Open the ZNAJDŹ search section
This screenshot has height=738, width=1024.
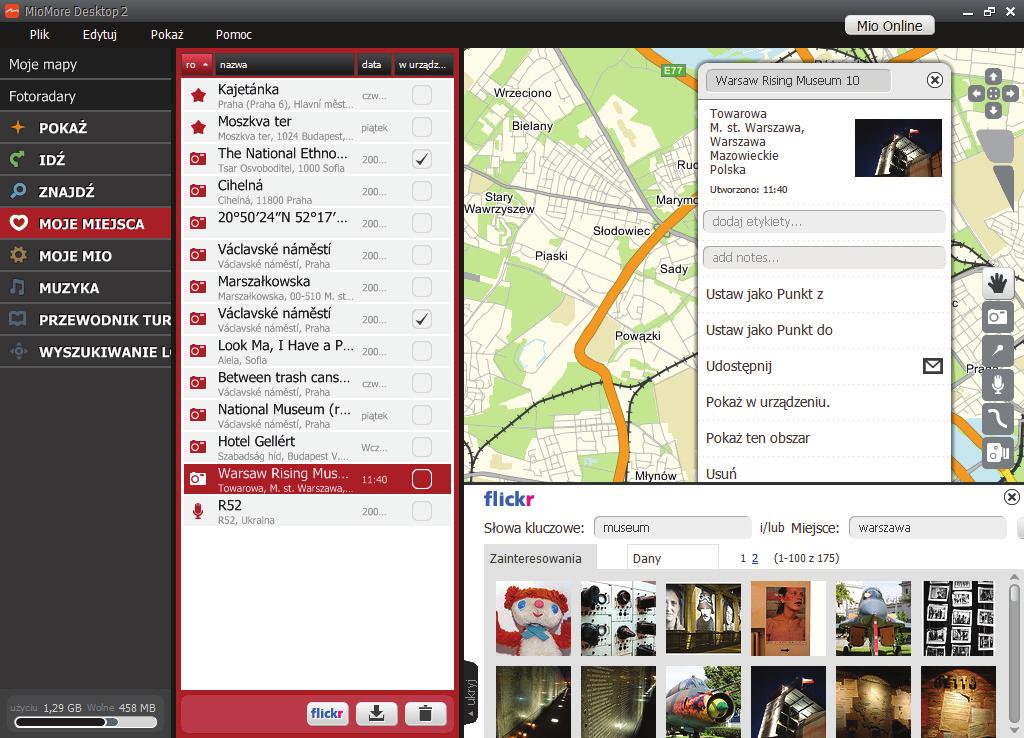coord(86,192)
